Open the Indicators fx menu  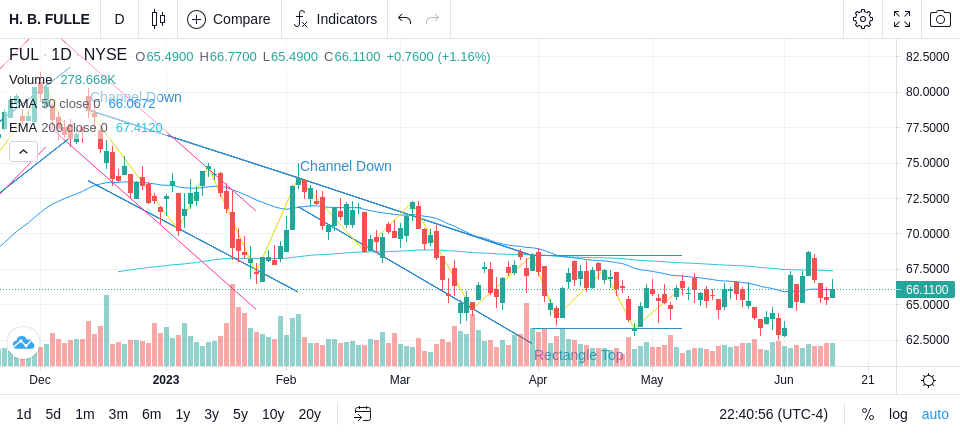(x=301, y=19)
